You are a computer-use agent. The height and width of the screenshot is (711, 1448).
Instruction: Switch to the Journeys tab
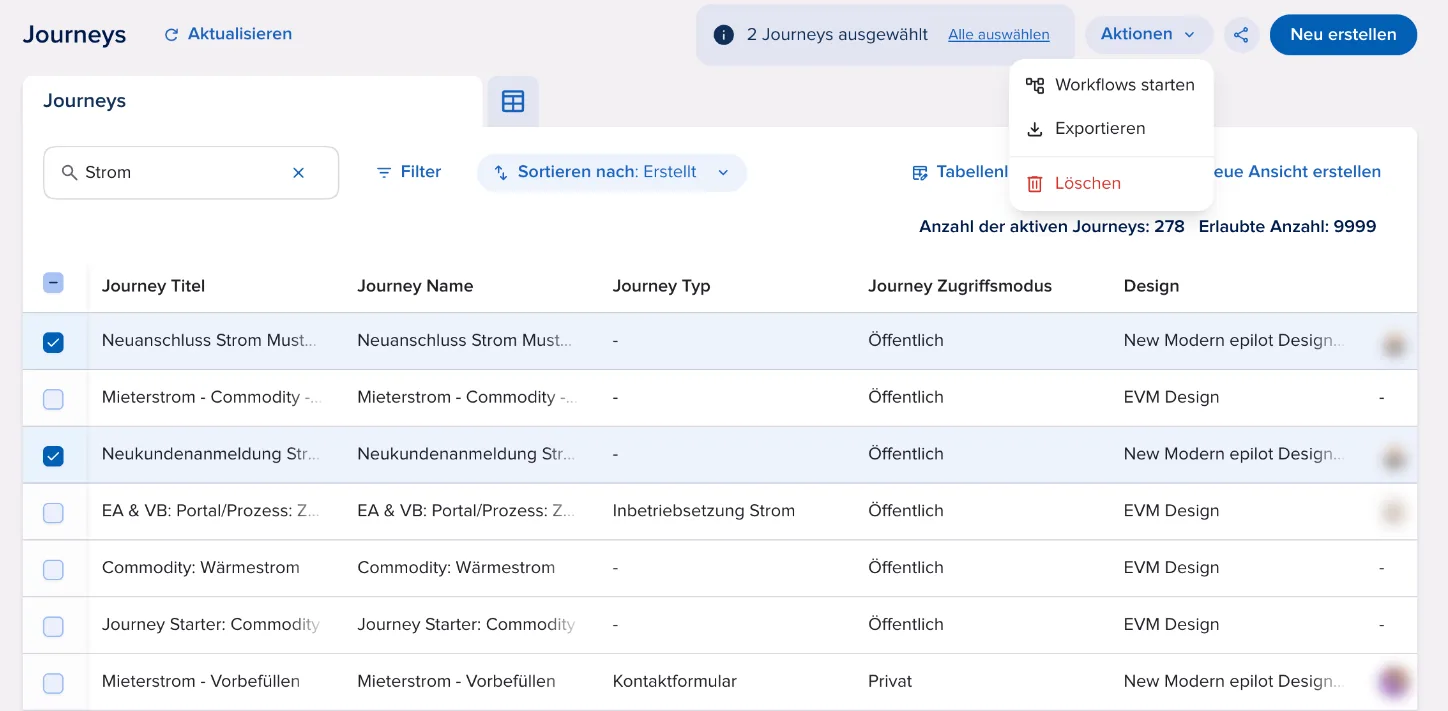(x=253, y=101)
